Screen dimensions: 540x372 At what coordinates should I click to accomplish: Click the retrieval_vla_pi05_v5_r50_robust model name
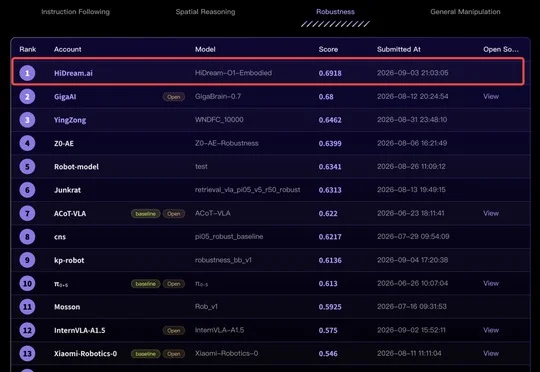[247, 190]
